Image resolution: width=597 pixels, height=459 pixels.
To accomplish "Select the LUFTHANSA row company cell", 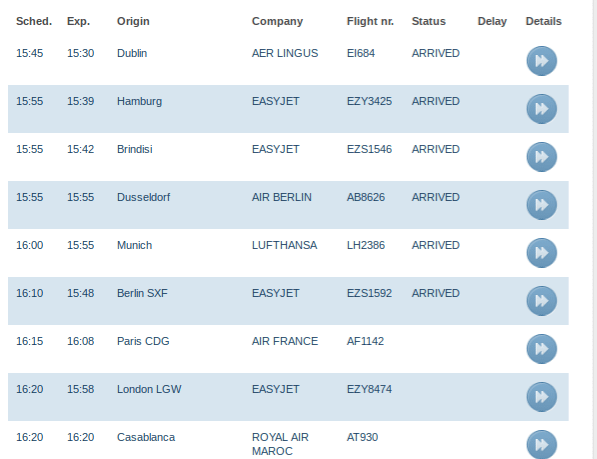I will point(284,245).
